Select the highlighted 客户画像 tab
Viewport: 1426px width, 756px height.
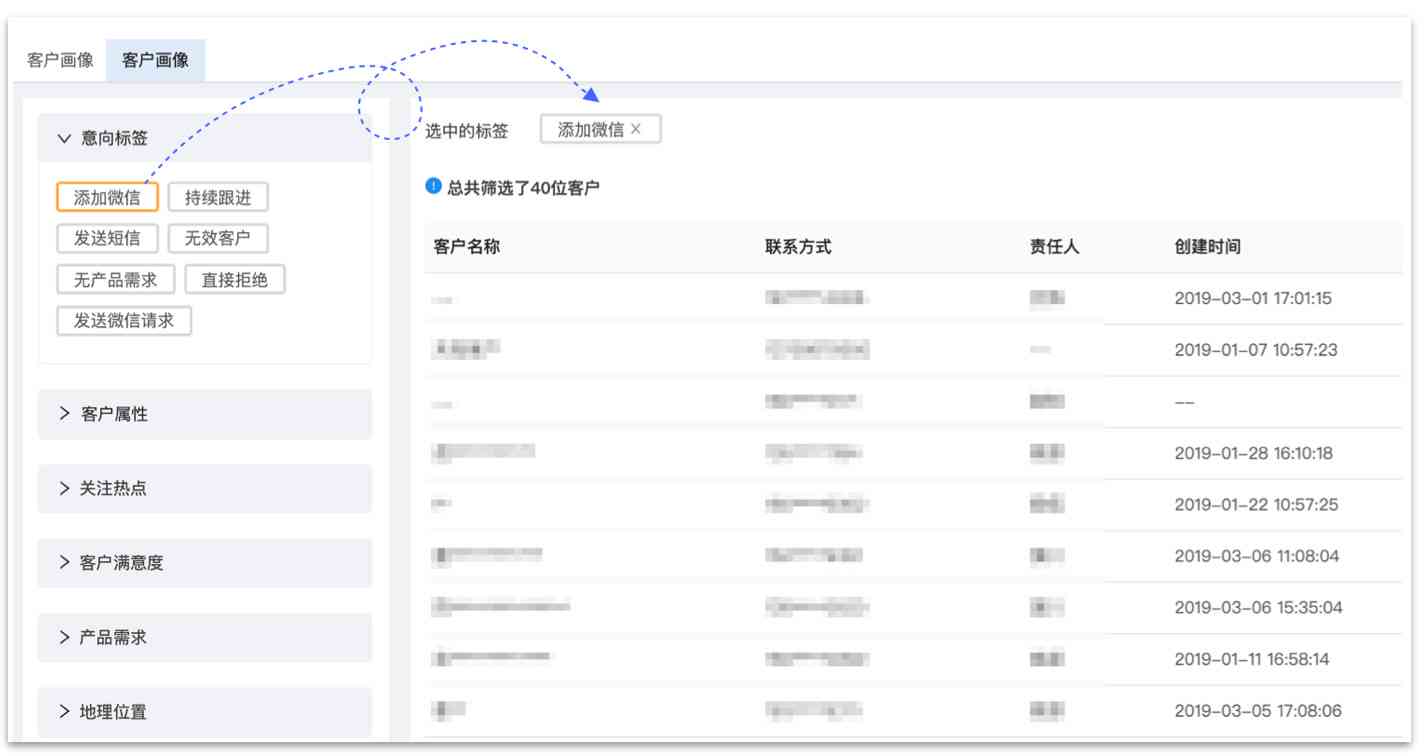tap(155, 60)
